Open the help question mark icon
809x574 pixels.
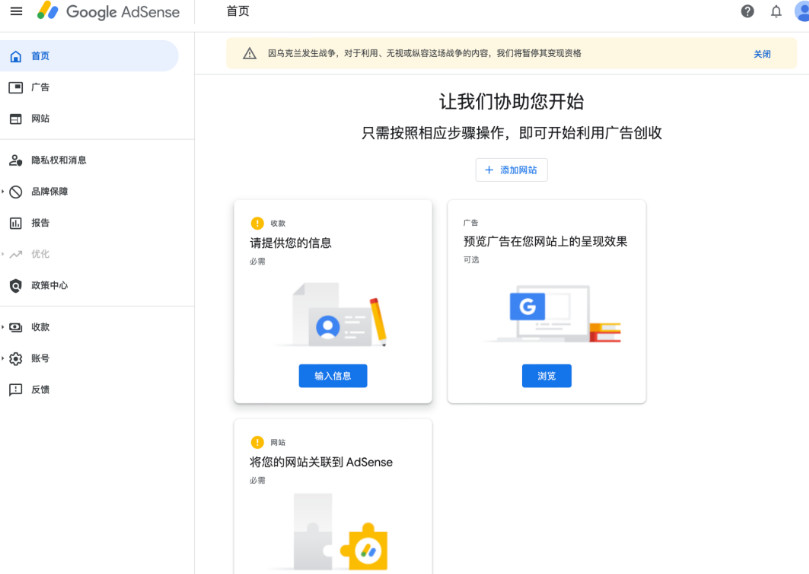click(x=747, y=11)
